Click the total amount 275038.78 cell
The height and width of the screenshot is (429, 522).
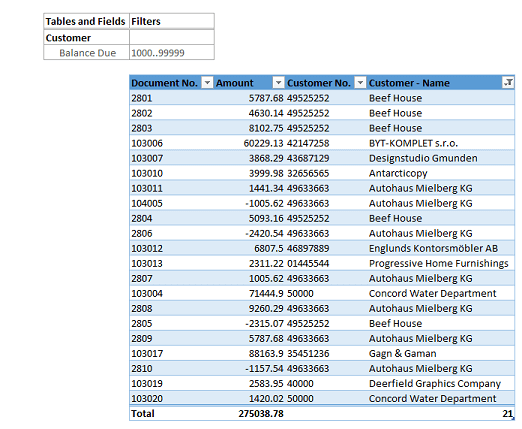[249, 413]
